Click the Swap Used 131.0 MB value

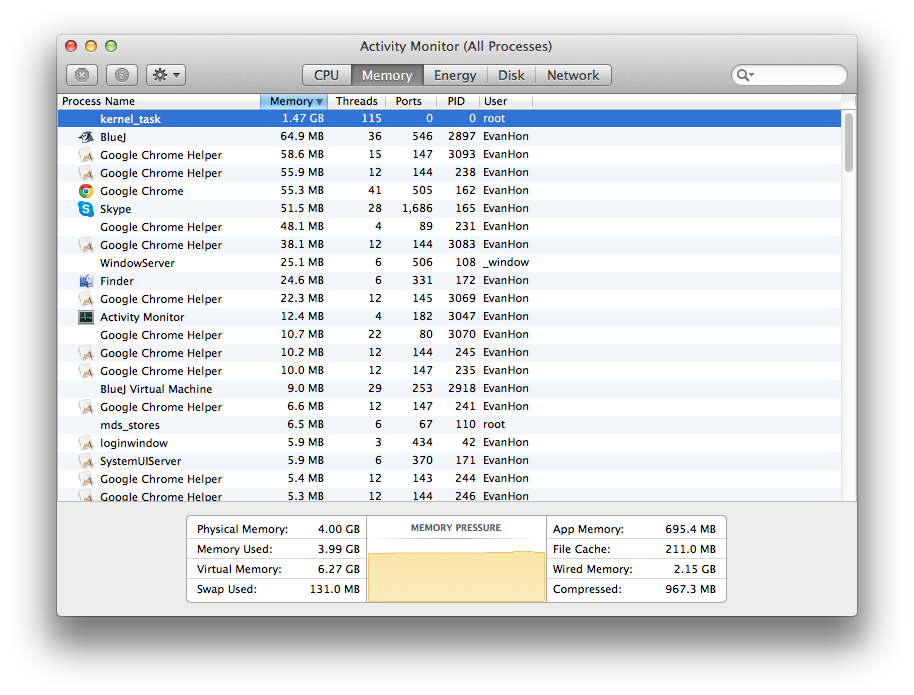pyautogui.click(x=335, y=589)
